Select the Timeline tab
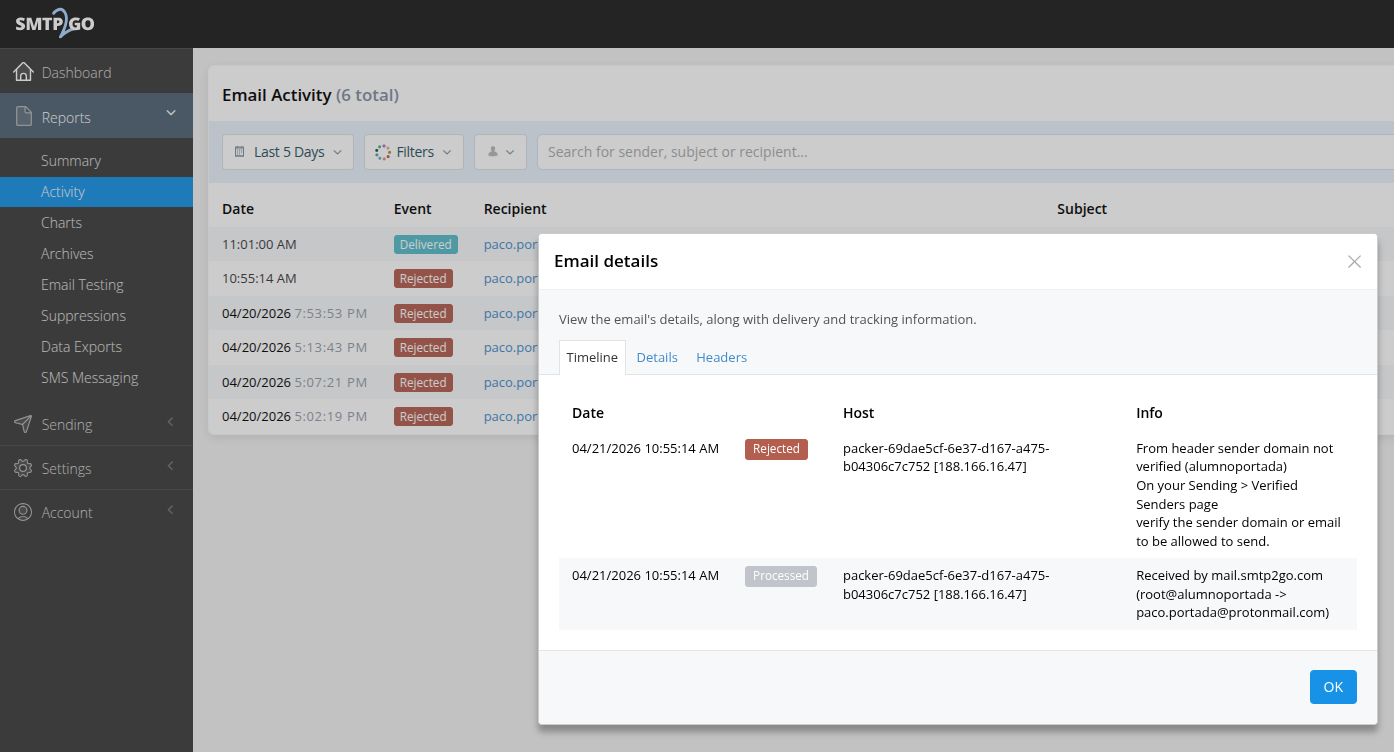 click(592, 357)
